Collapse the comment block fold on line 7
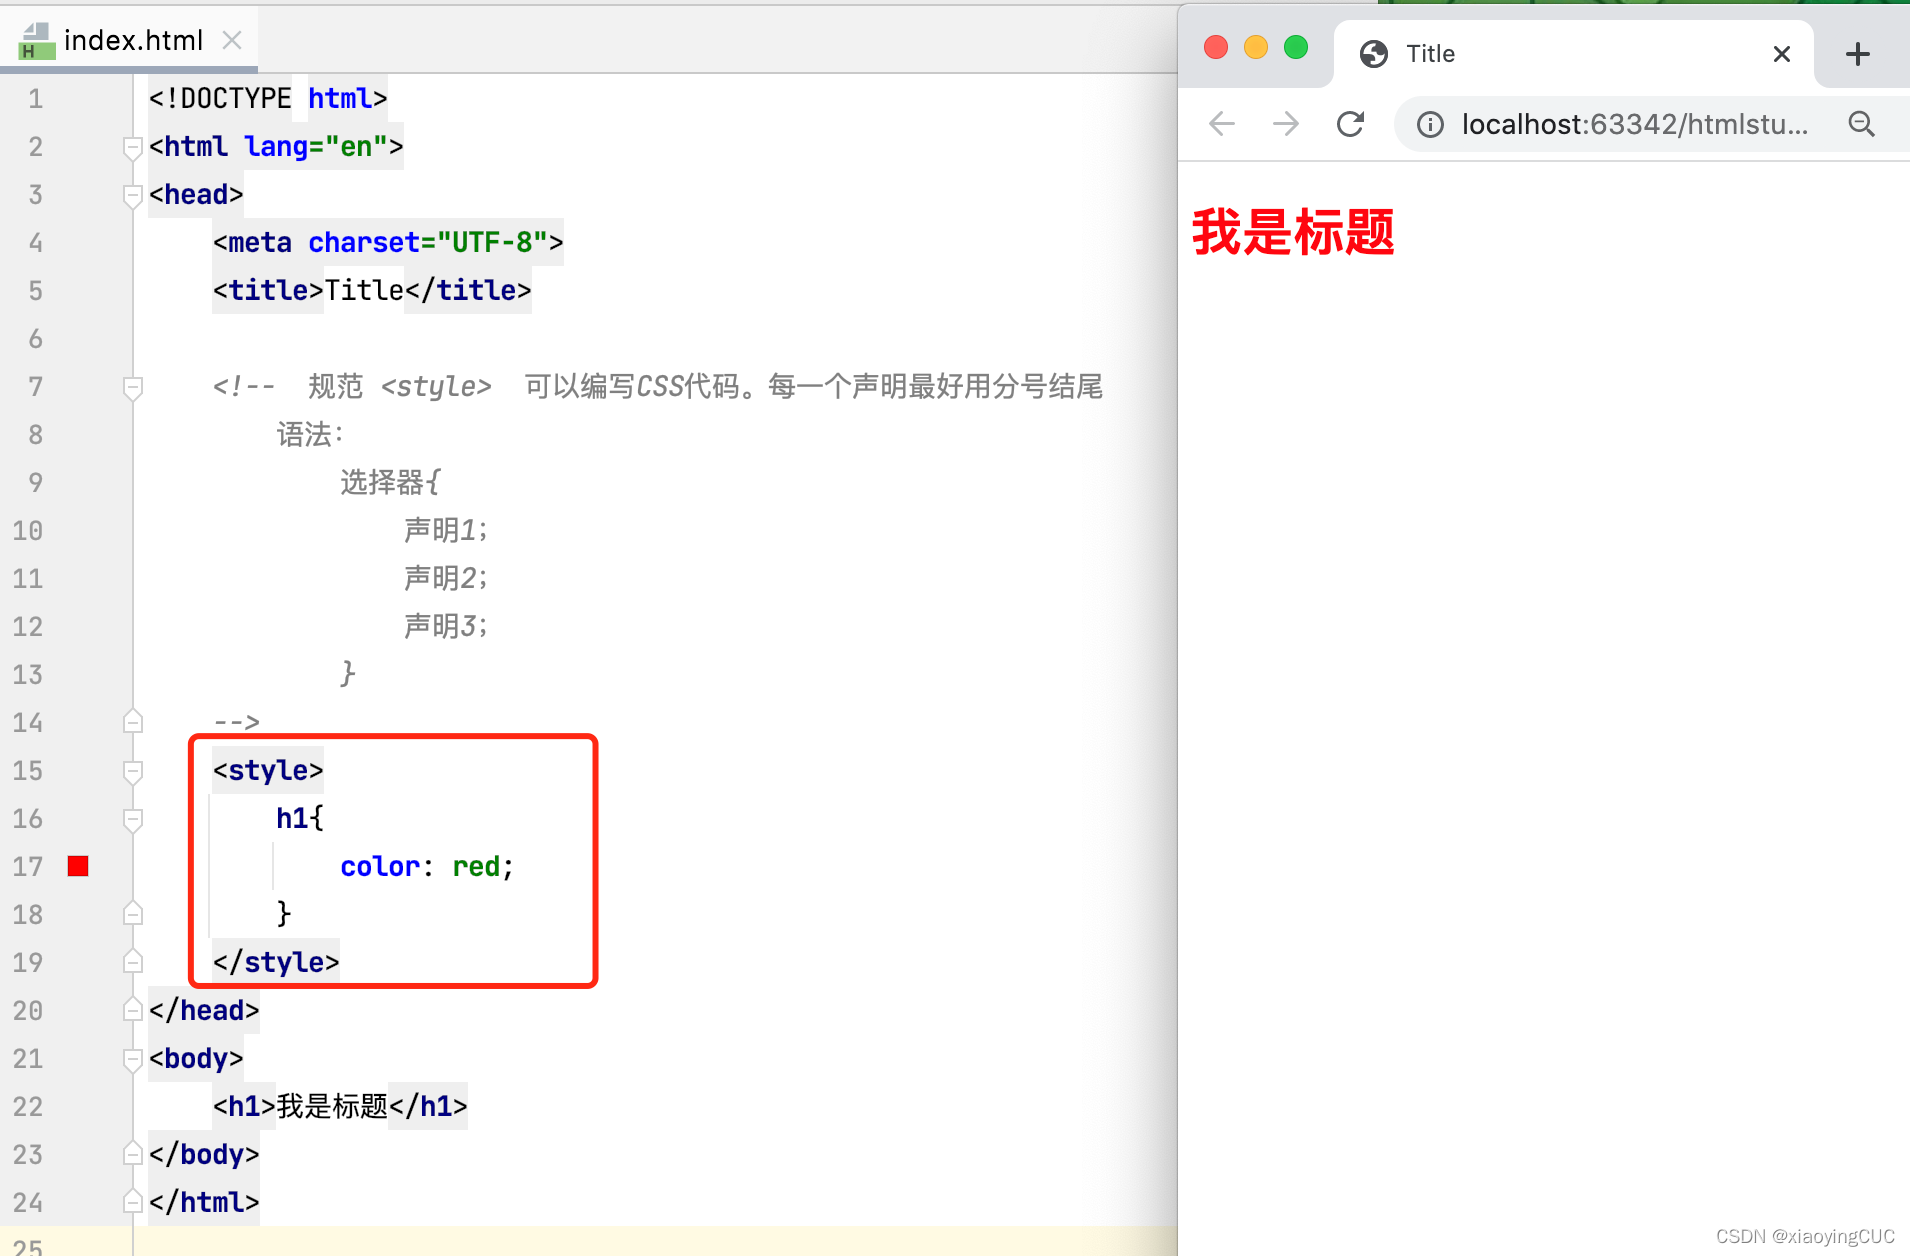Viewport: 1910px width, 1256px height. (132, 387)
